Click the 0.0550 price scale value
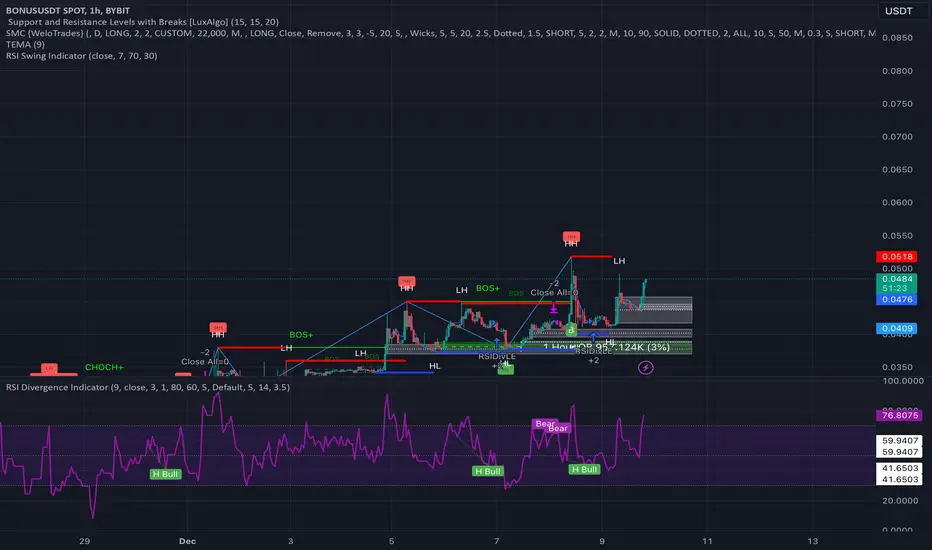The width and height of the screenshot is (932, 550). pos(897,235)
